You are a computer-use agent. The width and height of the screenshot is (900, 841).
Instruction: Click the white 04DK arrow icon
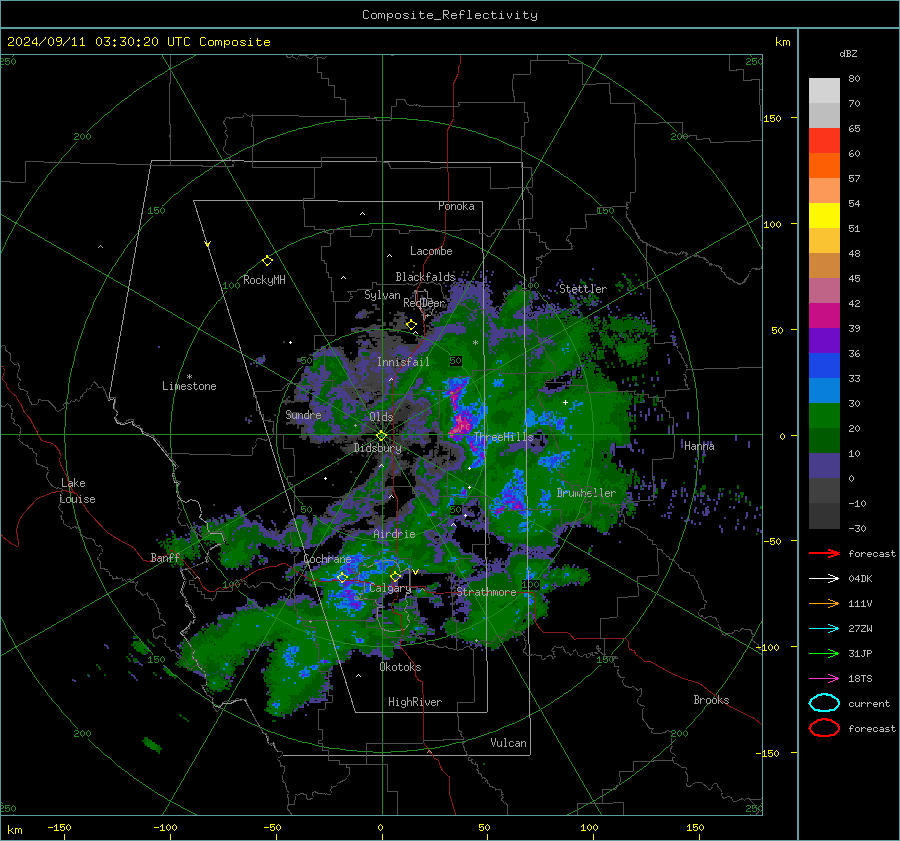[824, 579]
